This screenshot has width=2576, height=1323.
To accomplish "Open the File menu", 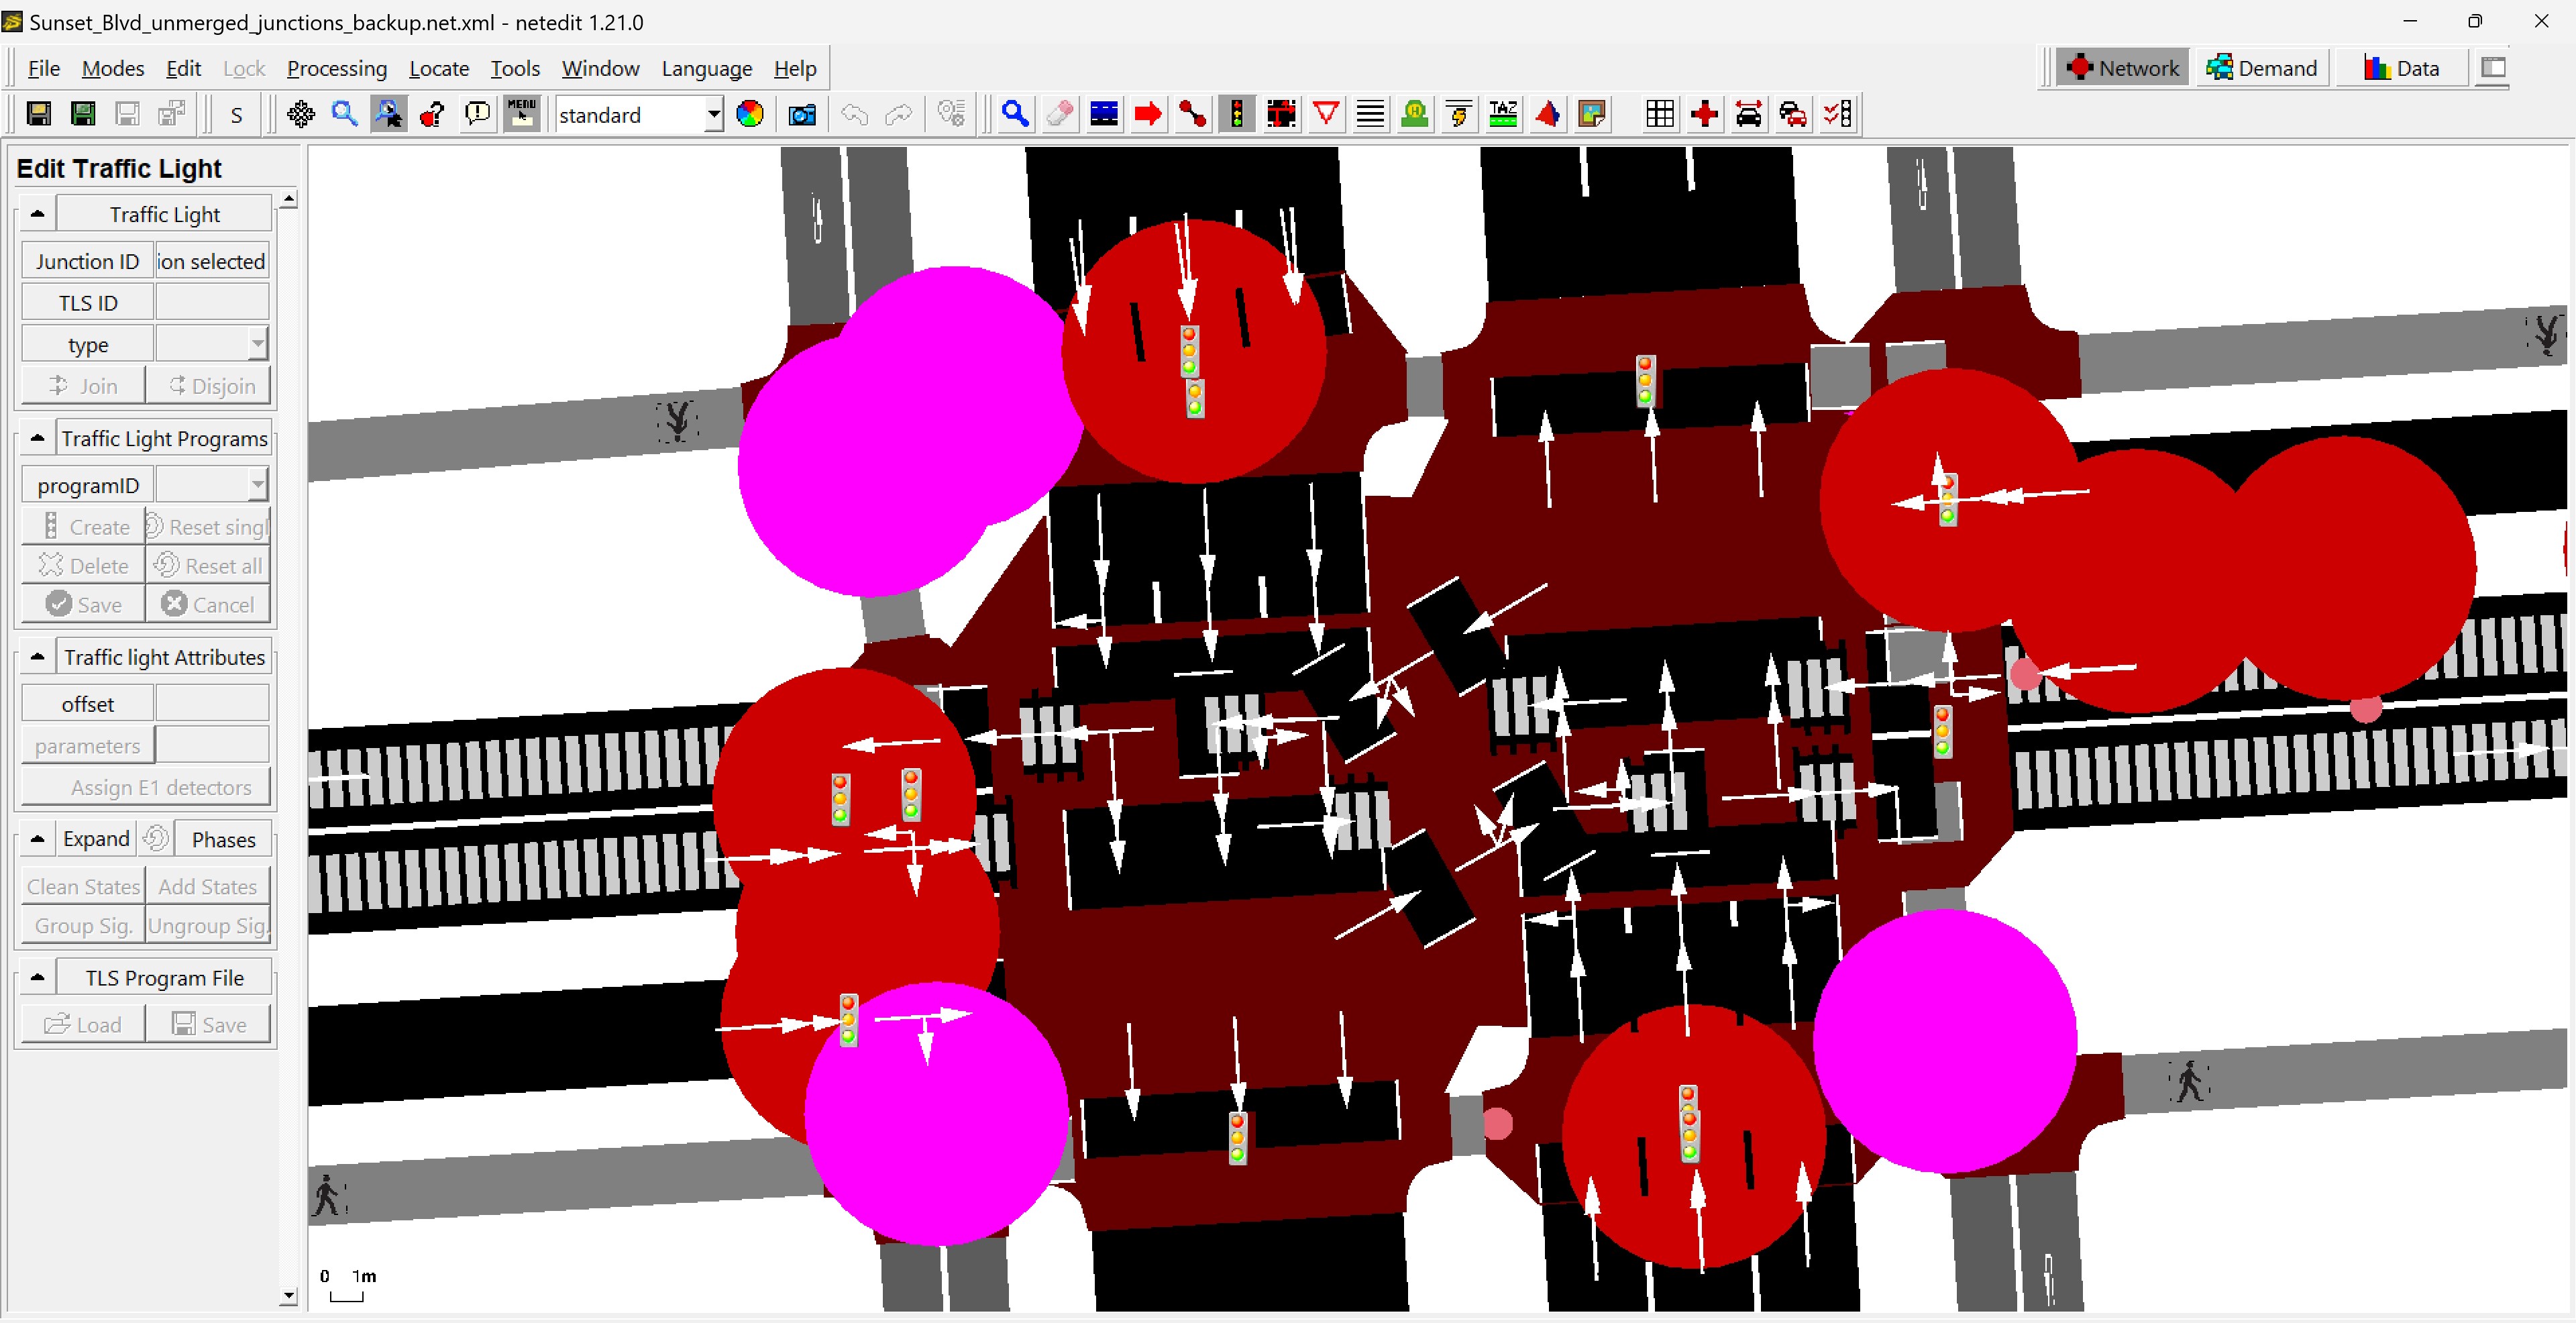I will click(x=44, y=68).
